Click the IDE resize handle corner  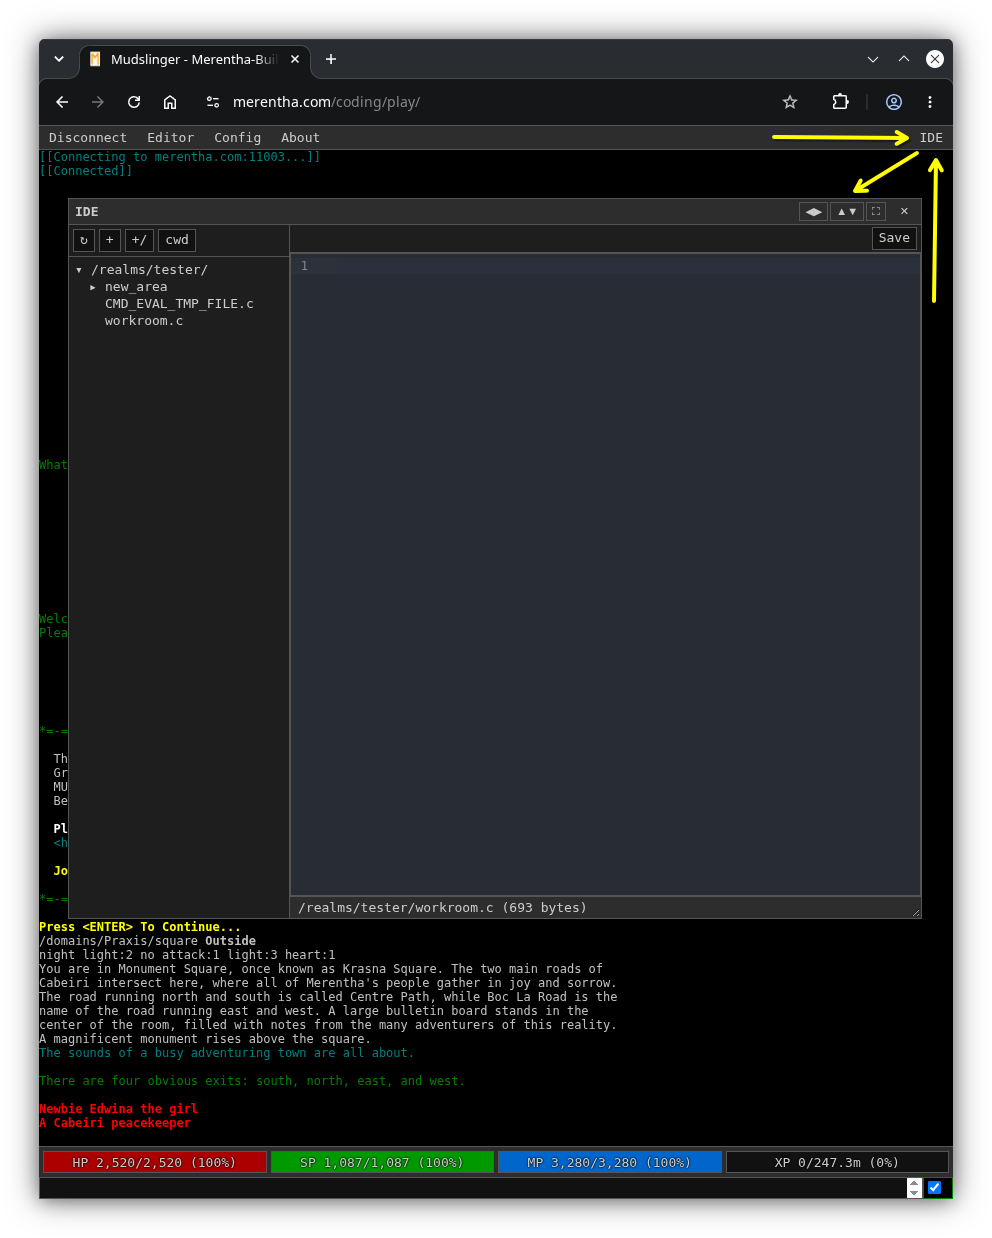point(915,912)
